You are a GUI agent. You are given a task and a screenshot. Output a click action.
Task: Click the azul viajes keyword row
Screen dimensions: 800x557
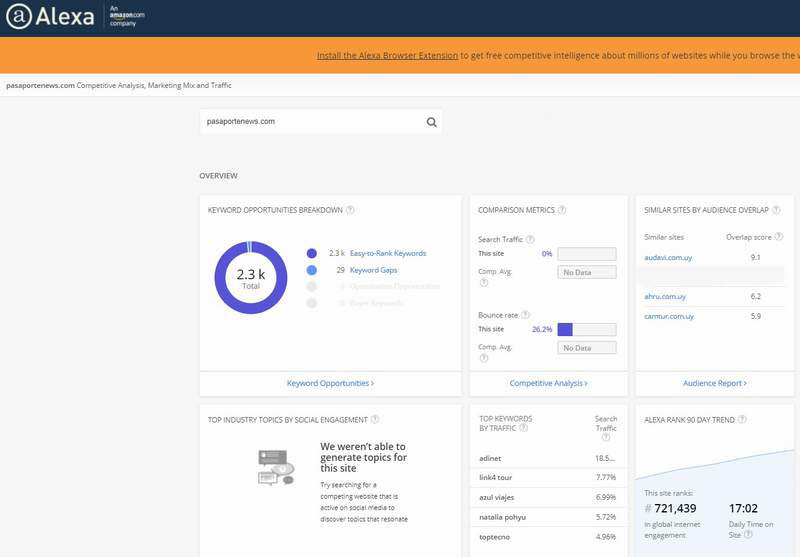pos(548,497)
